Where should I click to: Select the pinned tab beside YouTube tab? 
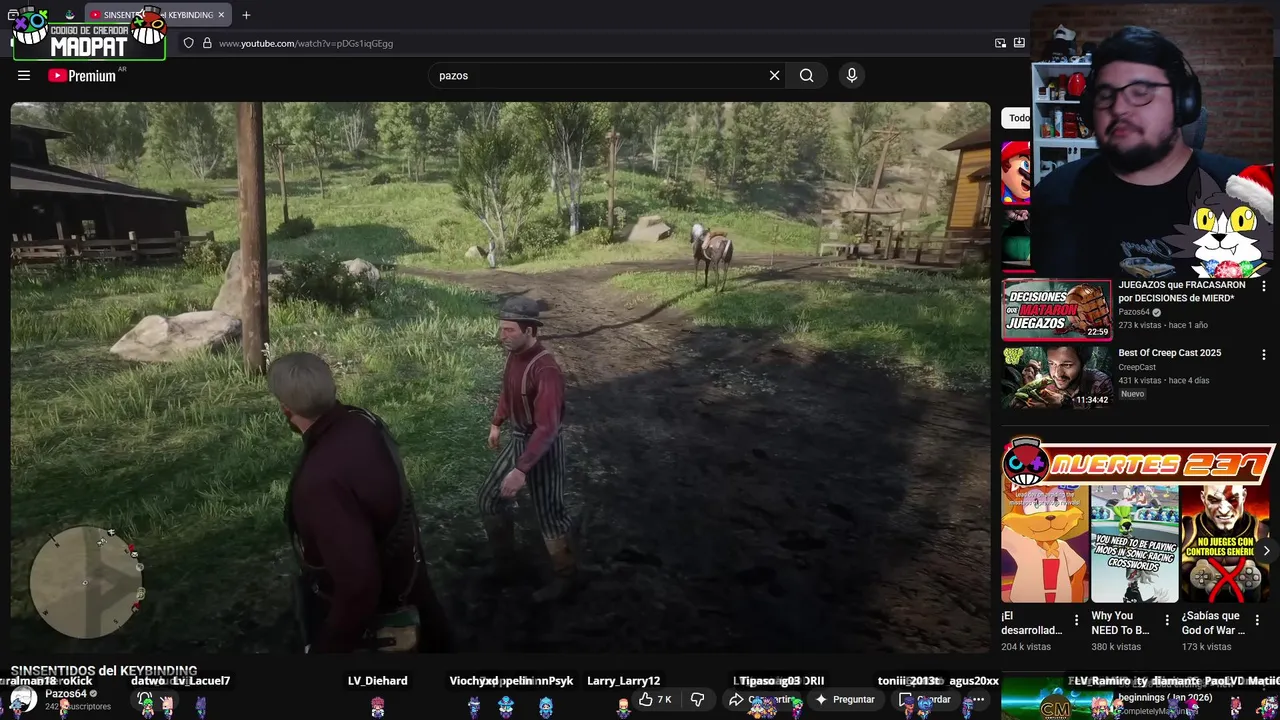click(69, 15)
